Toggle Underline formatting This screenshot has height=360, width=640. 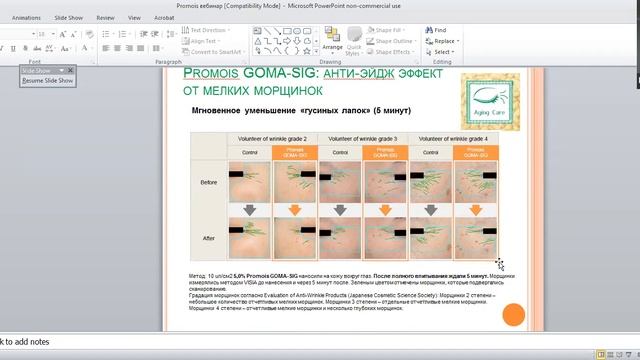pyautogui.click(x=13, y=49)
